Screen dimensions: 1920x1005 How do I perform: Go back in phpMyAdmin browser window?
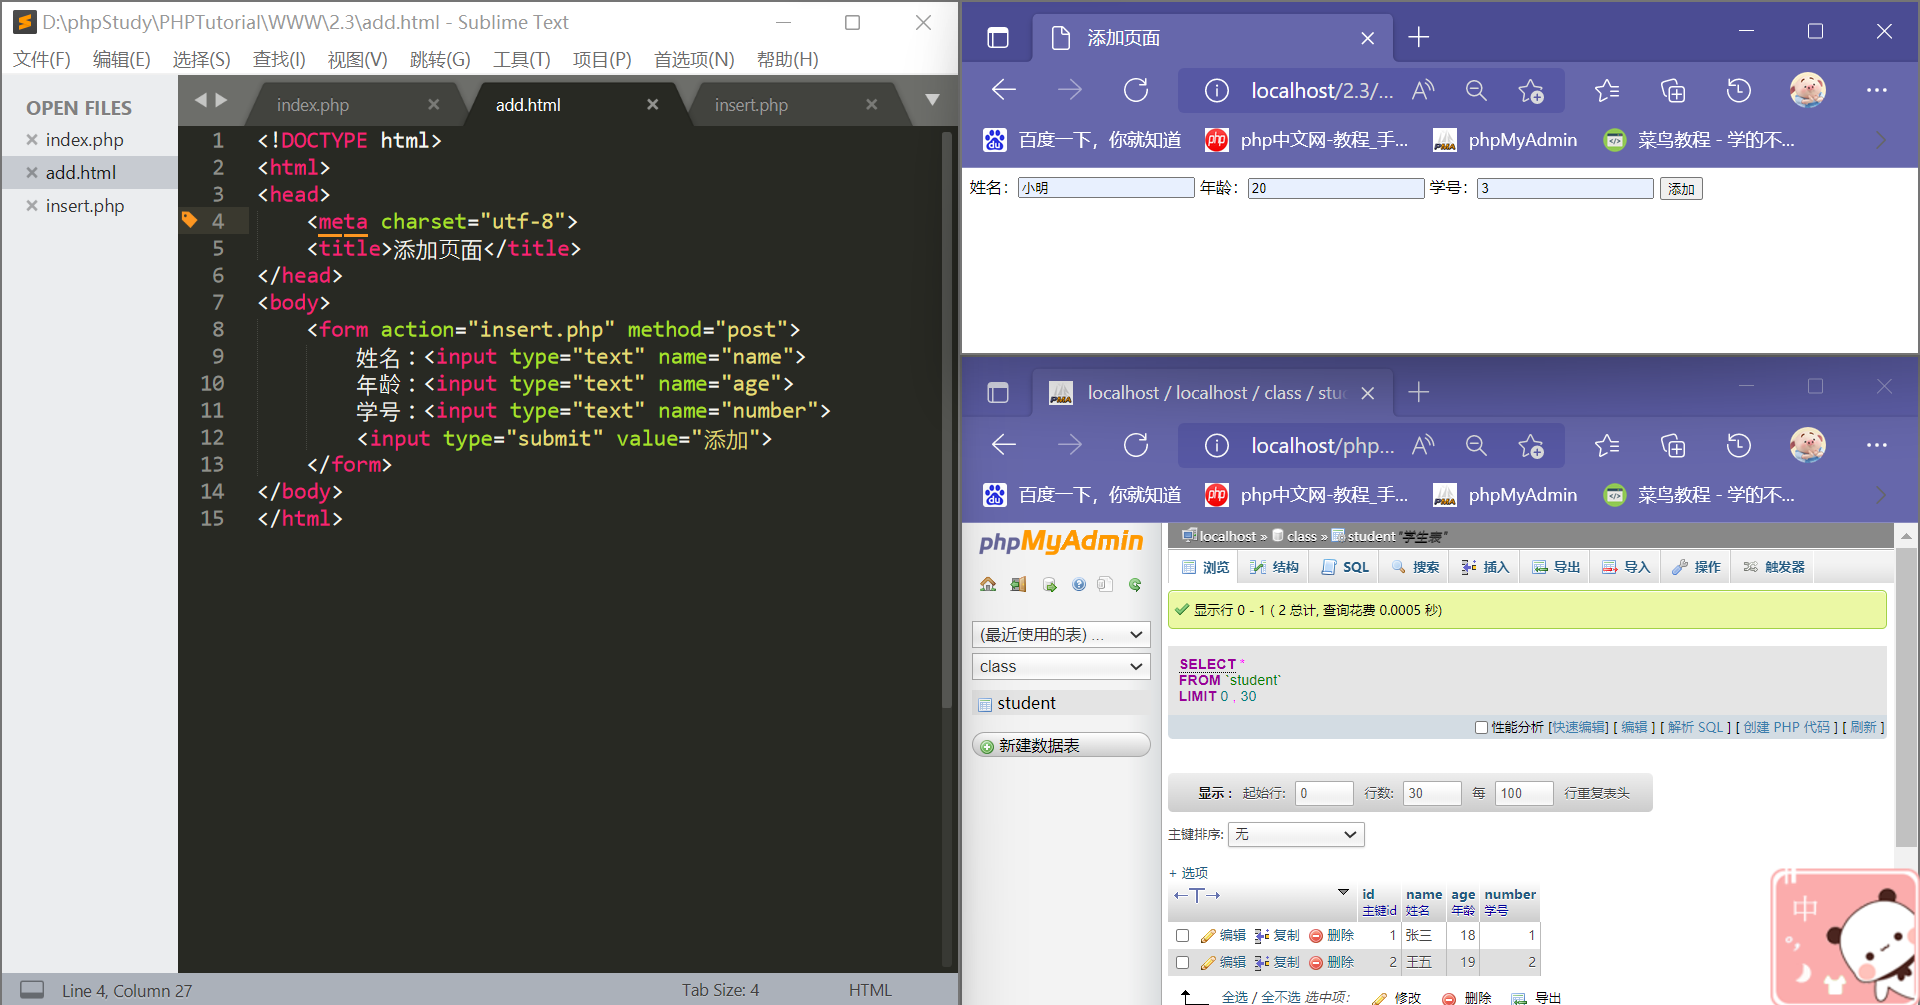pos(1004,446)
